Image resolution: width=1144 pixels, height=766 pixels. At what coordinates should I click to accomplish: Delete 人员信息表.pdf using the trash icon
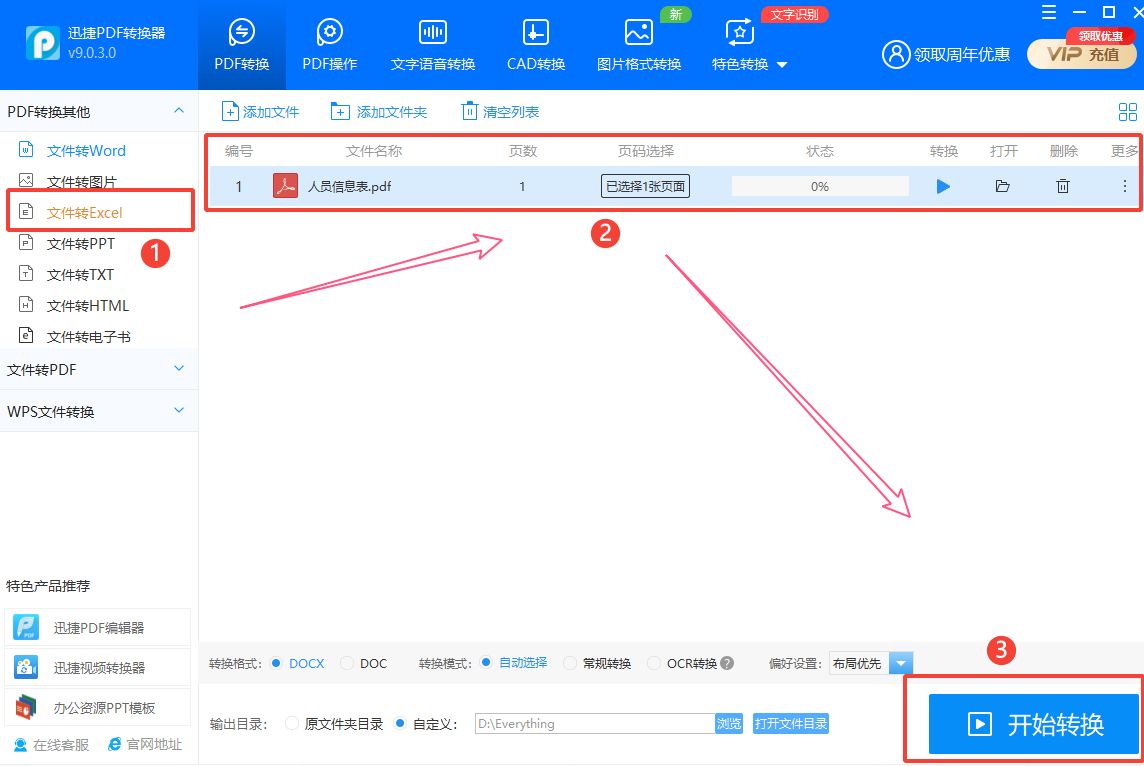(1062, 185)
